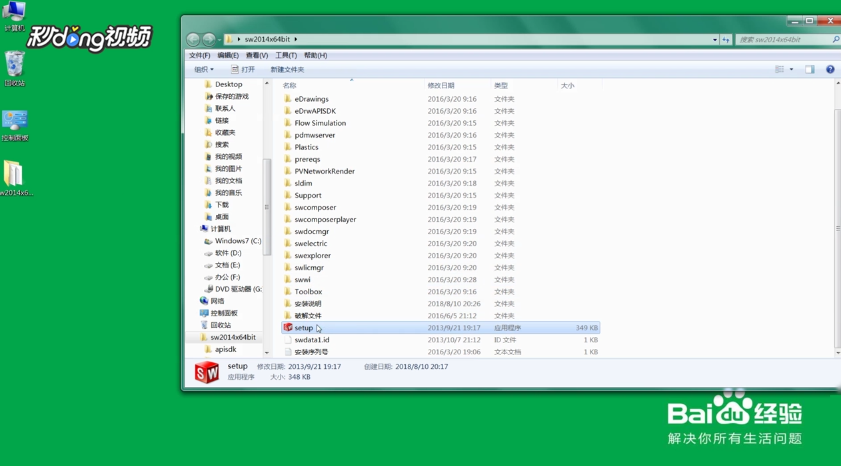Open the view options dropdown arrow

coord(791,69)
